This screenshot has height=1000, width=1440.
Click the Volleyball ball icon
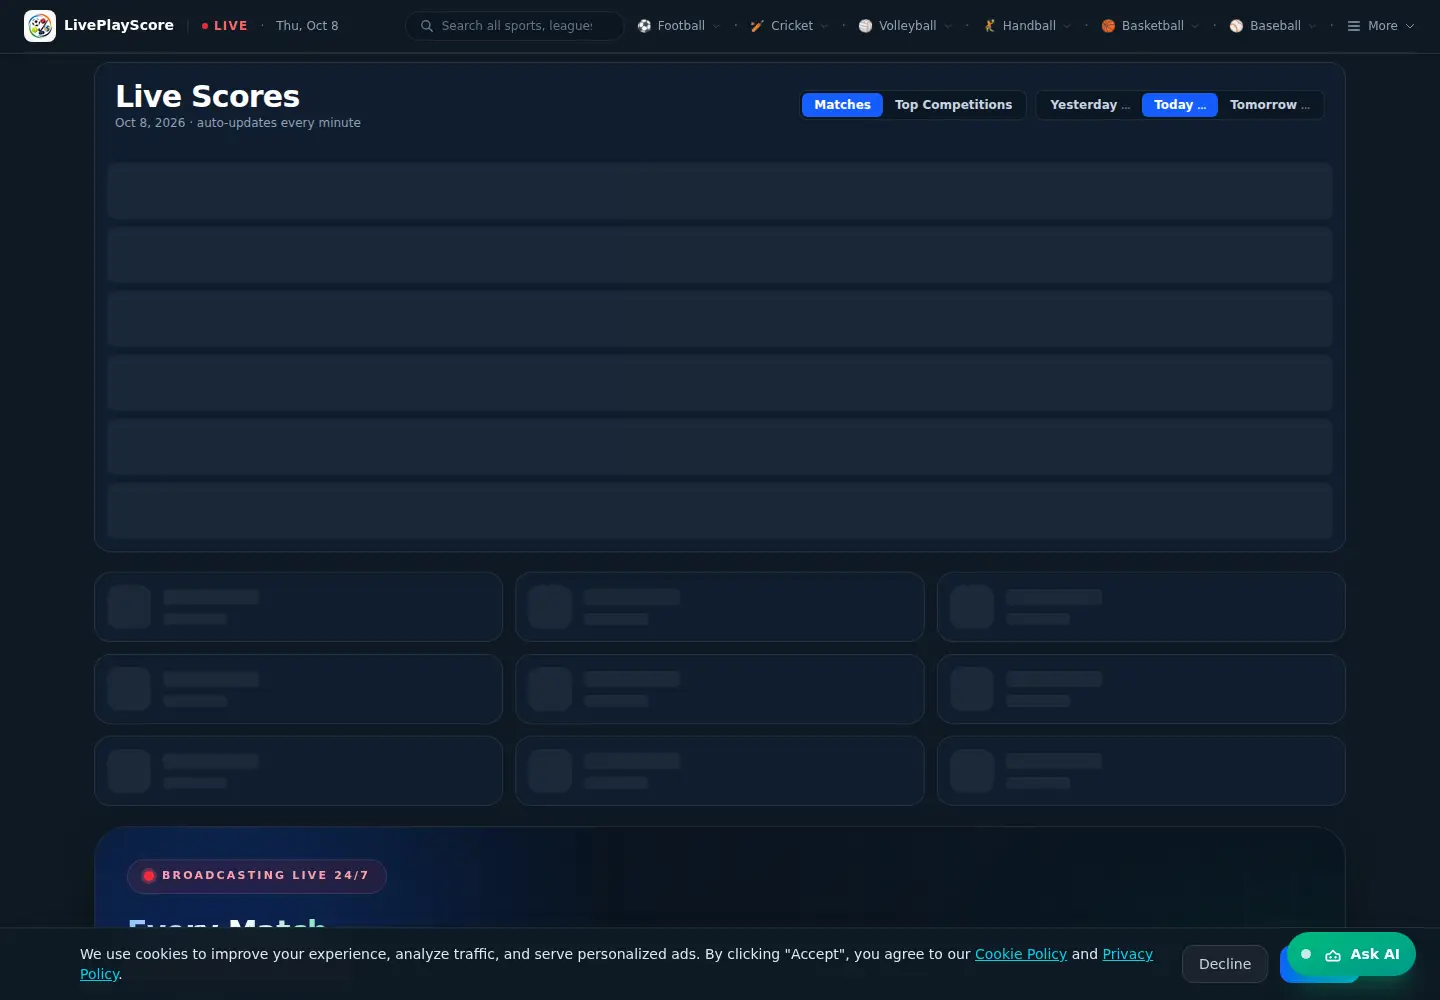865,26
